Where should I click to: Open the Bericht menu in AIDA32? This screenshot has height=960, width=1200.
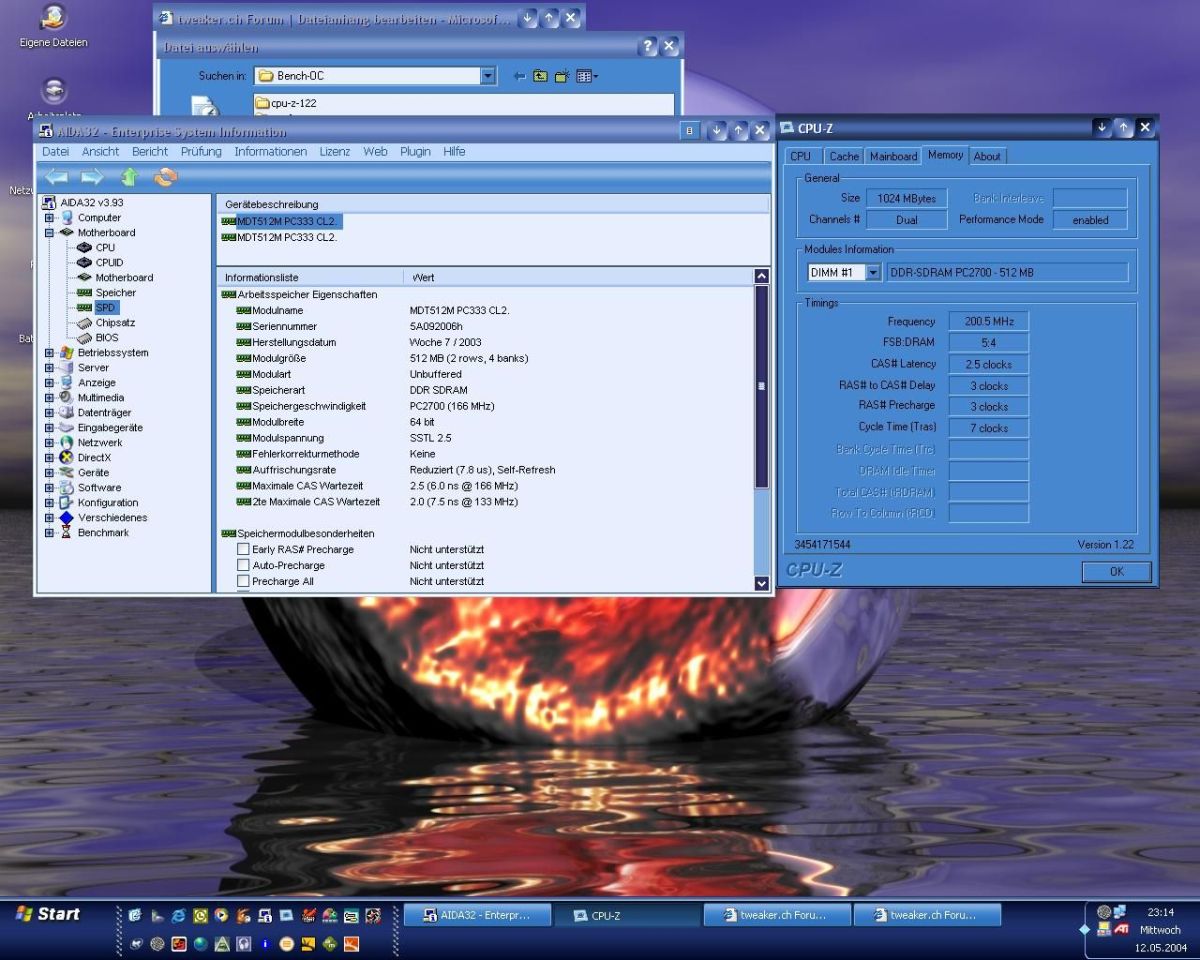[x=150, y=152]
